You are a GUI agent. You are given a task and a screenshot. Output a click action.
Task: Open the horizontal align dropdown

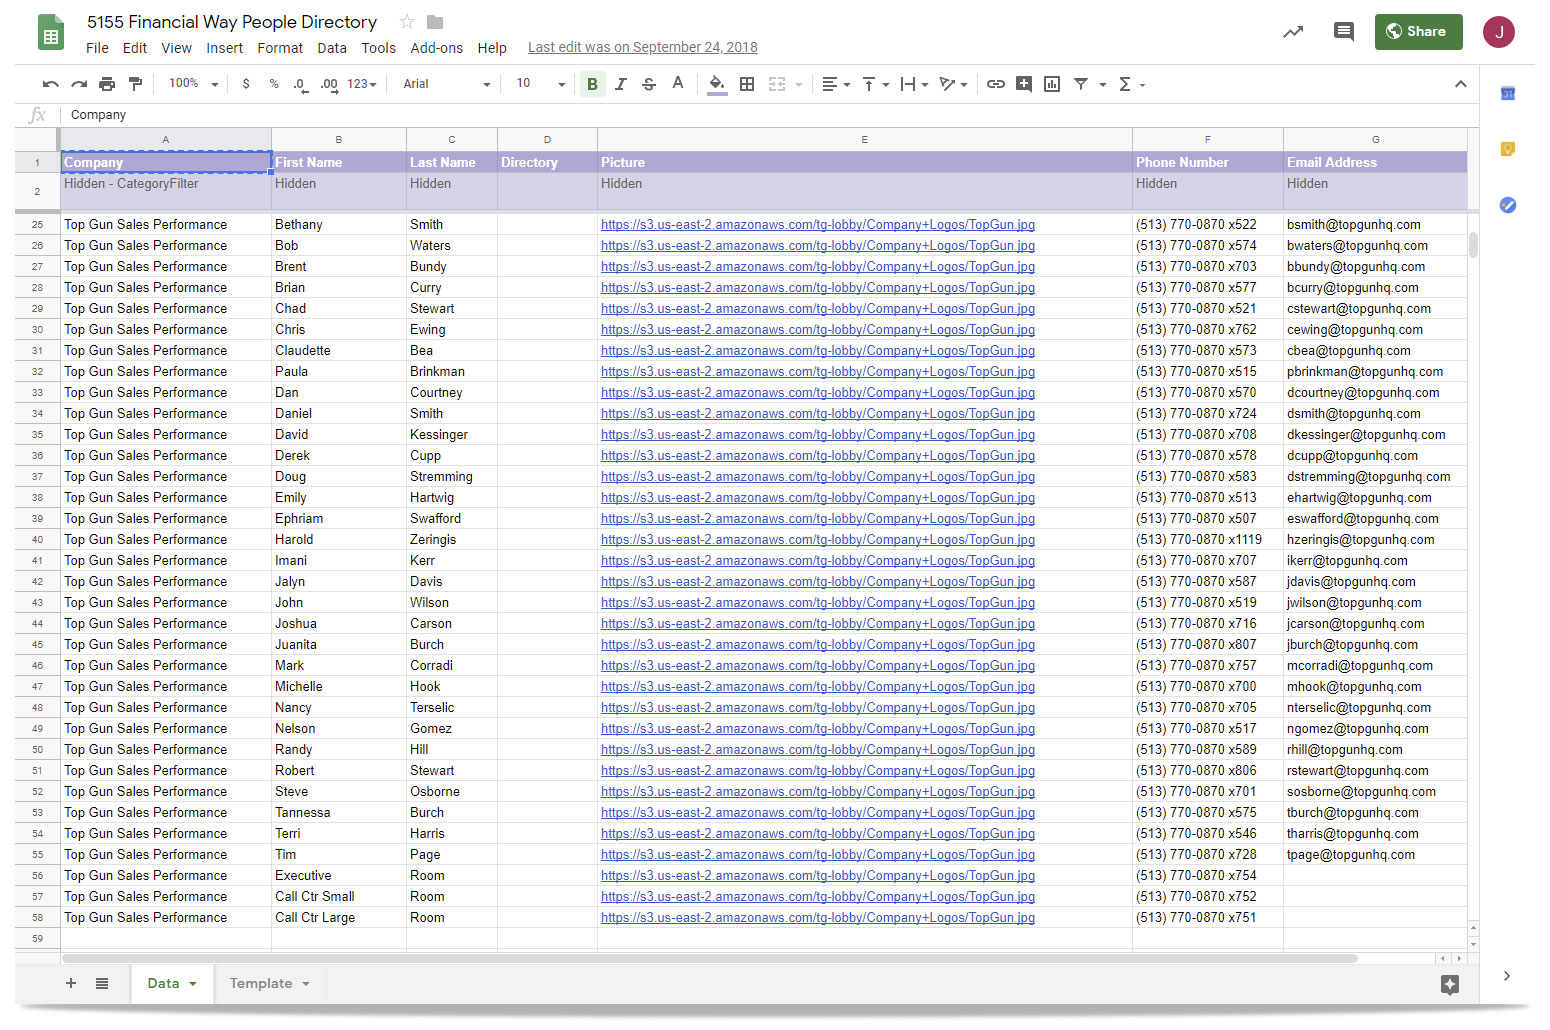click(835, 85)
